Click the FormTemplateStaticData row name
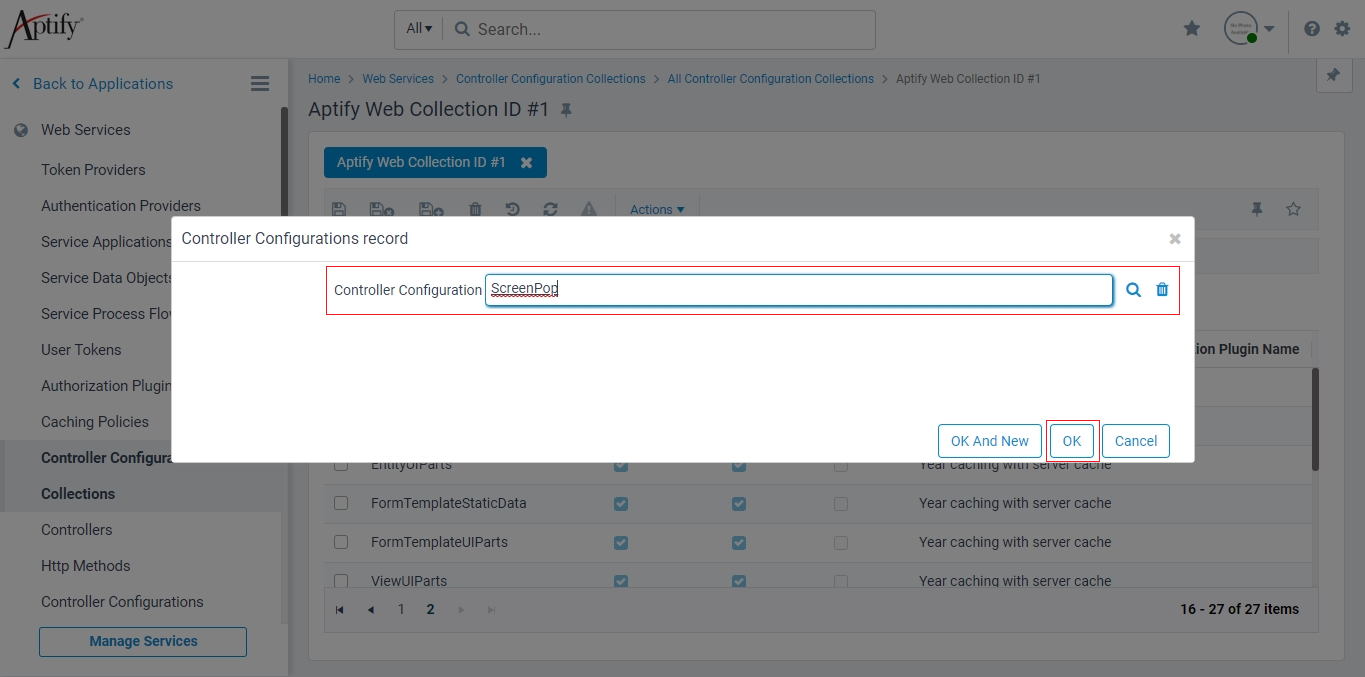The height and width of the screenshot is (677, 1365). point(448,503)
